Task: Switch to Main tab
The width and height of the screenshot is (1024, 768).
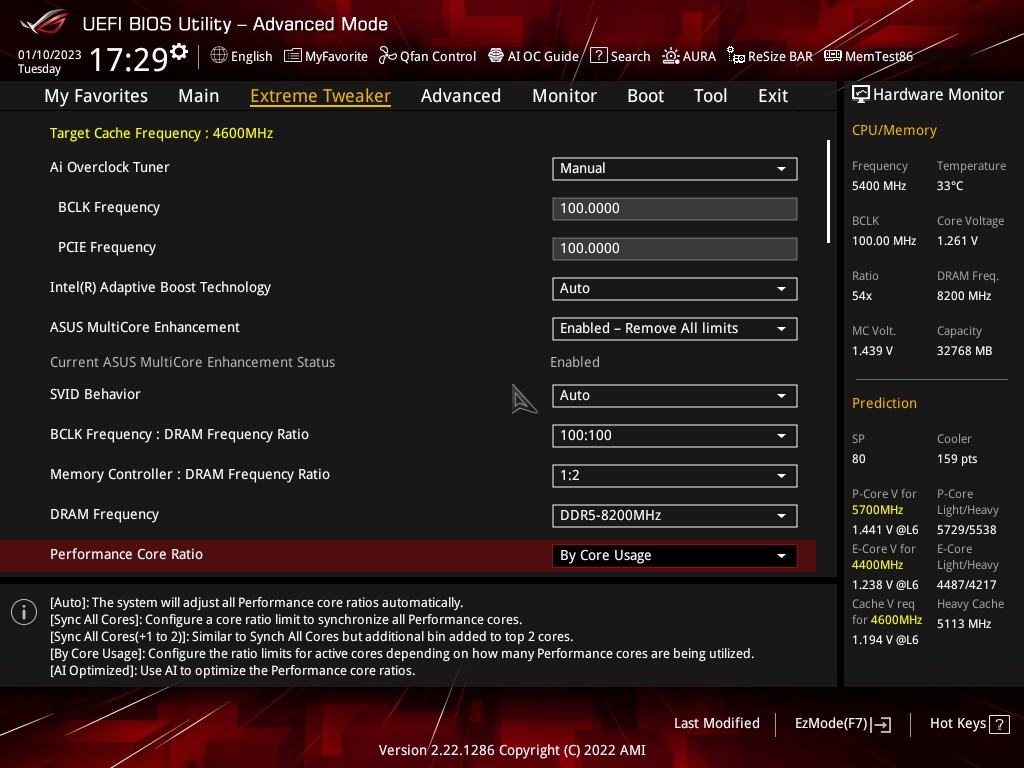Action: click(x=199, y=96)
